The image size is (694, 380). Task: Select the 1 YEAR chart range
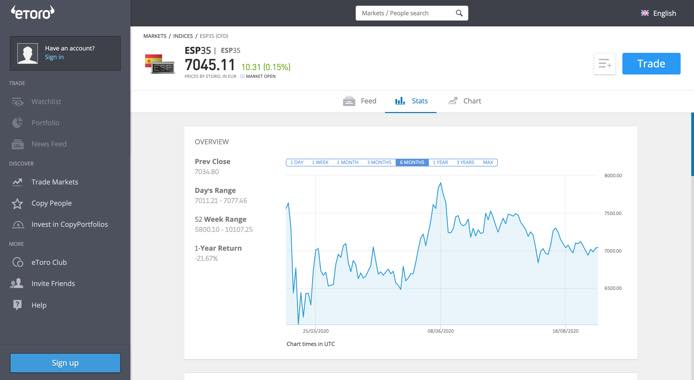[440, 162]
